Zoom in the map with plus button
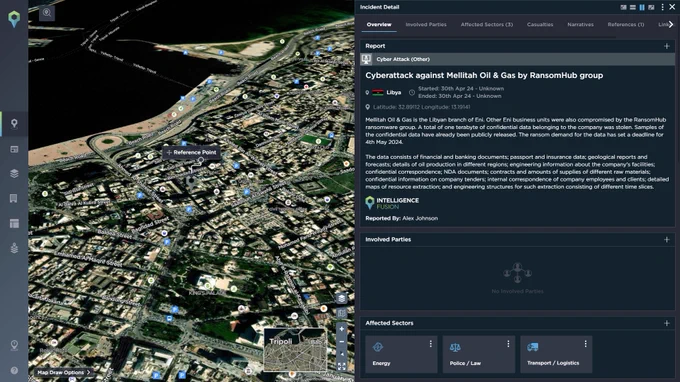Image resolution: width=680 pixels, height=382 pixels. point(342,329)
